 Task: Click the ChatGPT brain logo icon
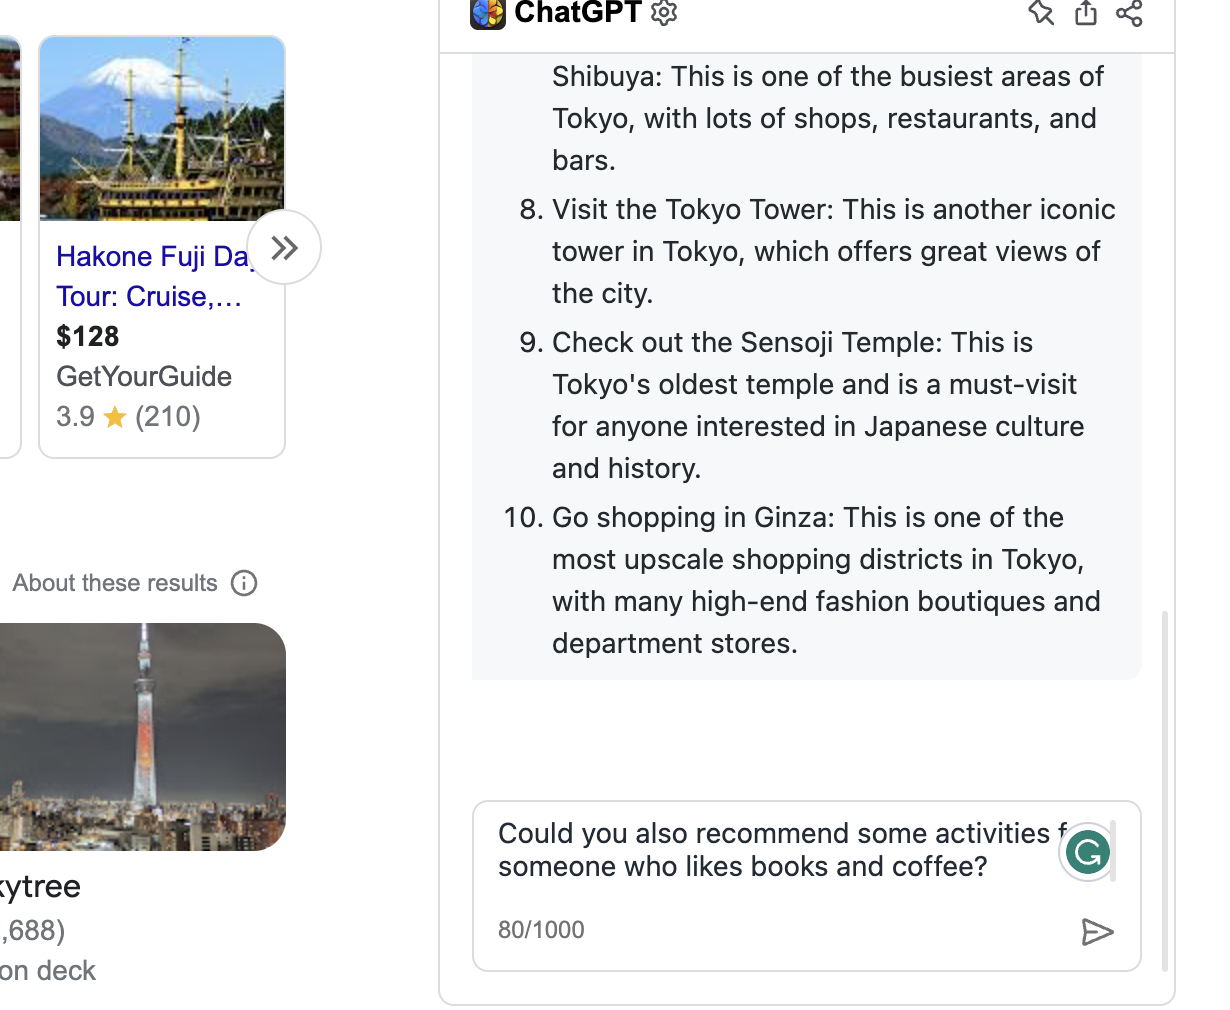click(488, 13)
